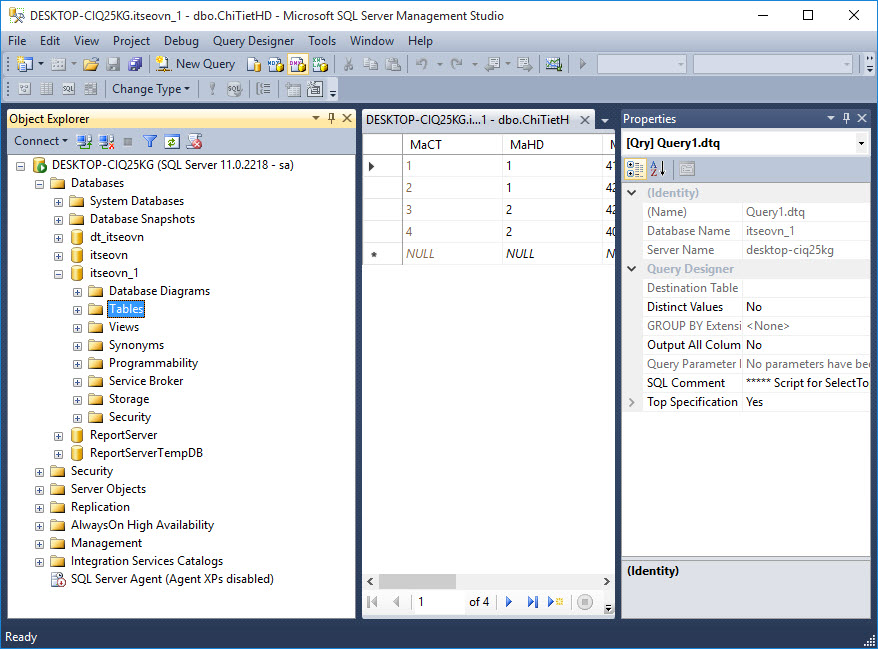Select the dbo.ChiTietHD document tab
Screen dimensions: 878x649
[x=468, y=120]
